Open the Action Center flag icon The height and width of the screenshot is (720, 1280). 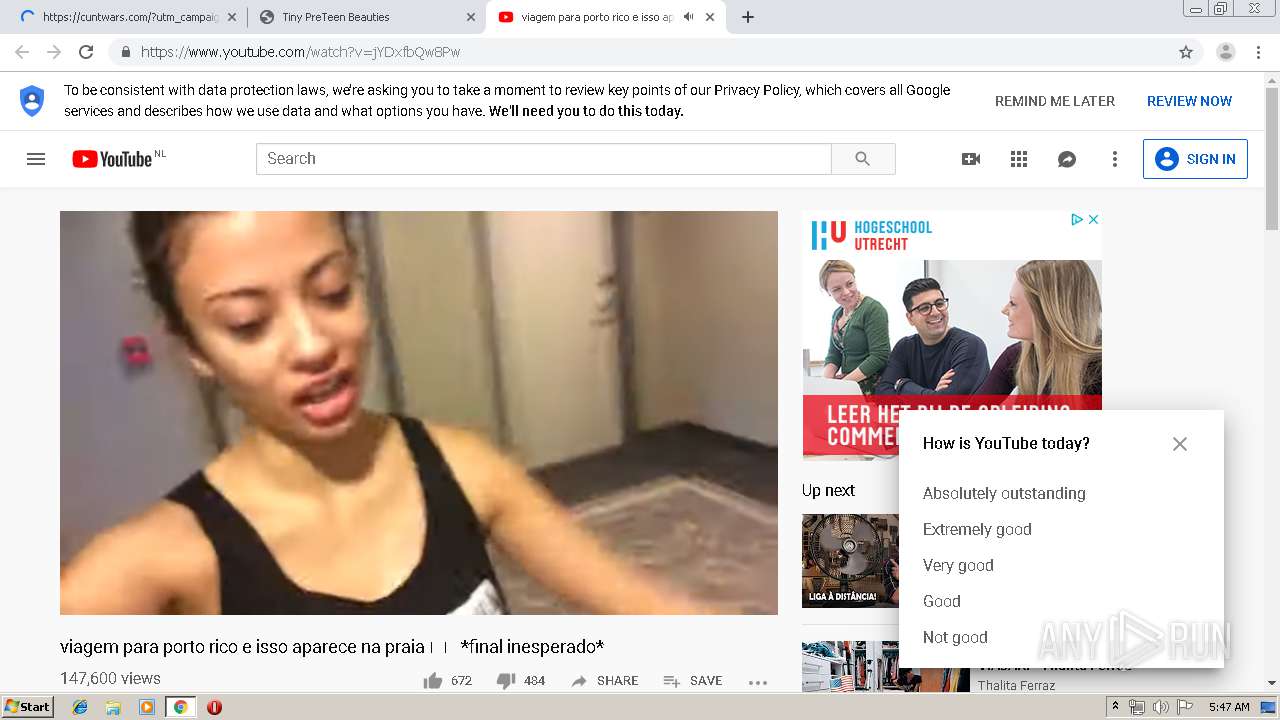coord(1185,707)
